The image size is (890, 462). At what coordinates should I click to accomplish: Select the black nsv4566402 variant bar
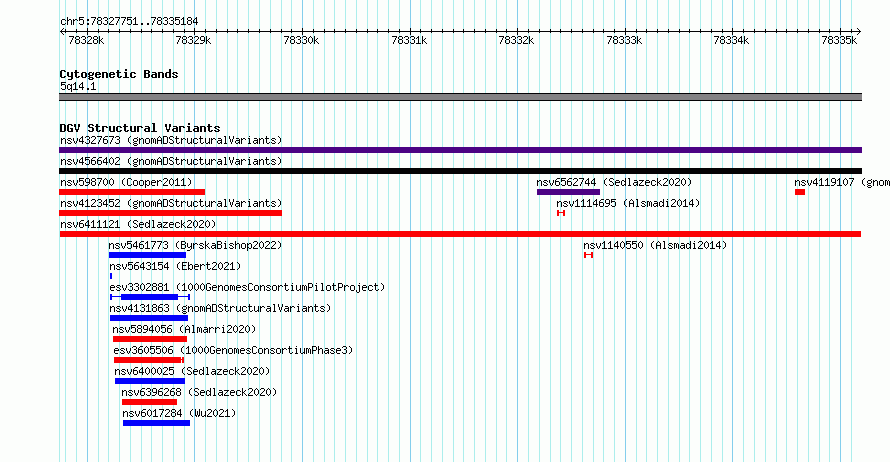(x=460, y=171)
